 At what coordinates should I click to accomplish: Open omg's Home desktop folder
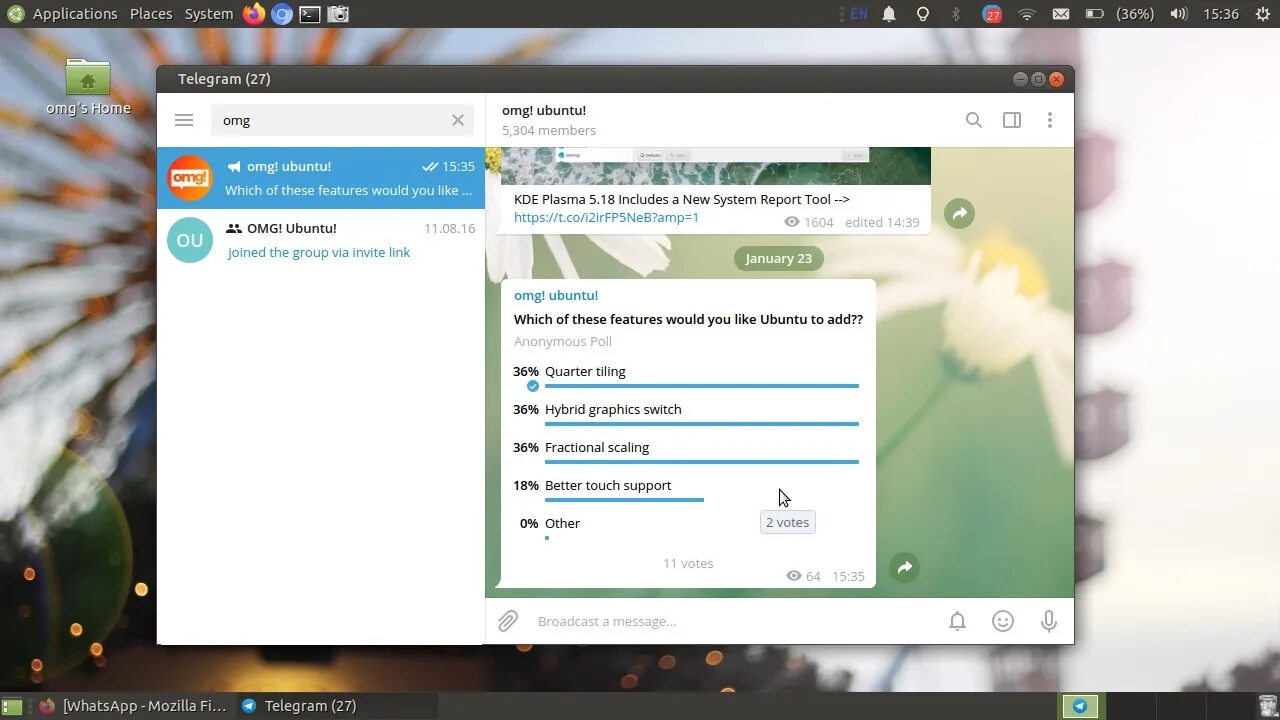point(88,86)
